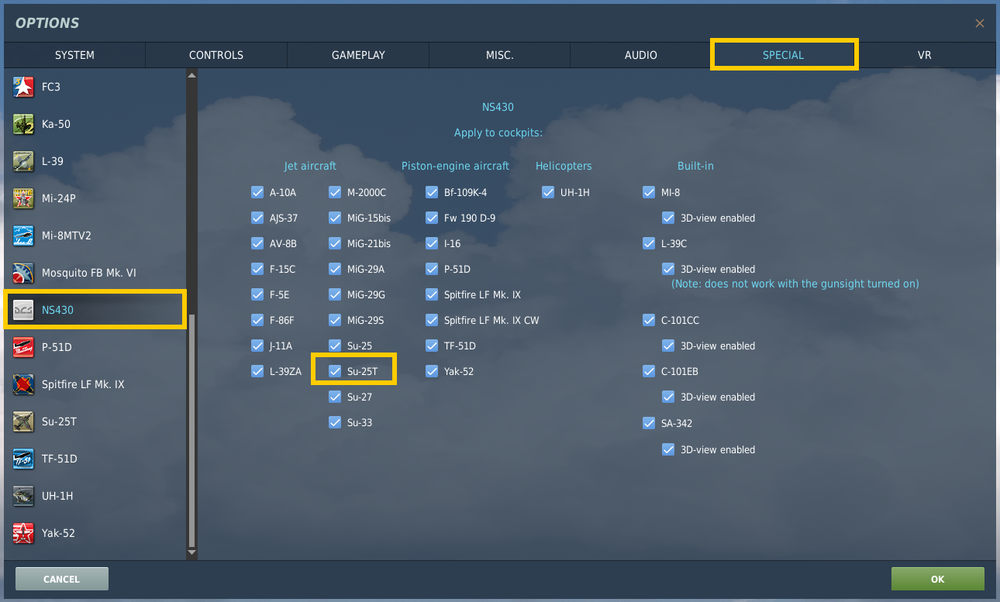Uncheck the MI-8 built-in checkbox
Viewport: 1000px width, 602px height.
click(x=649, y=192)
